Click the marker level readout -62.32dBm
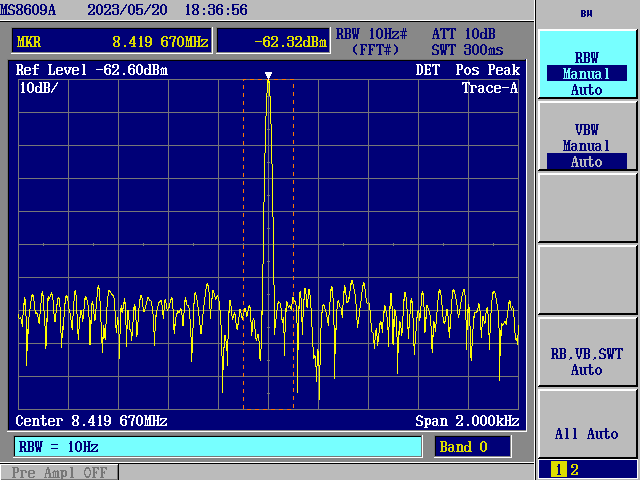The height and width of the screenshot is (480, 640). tap(273, 41)
